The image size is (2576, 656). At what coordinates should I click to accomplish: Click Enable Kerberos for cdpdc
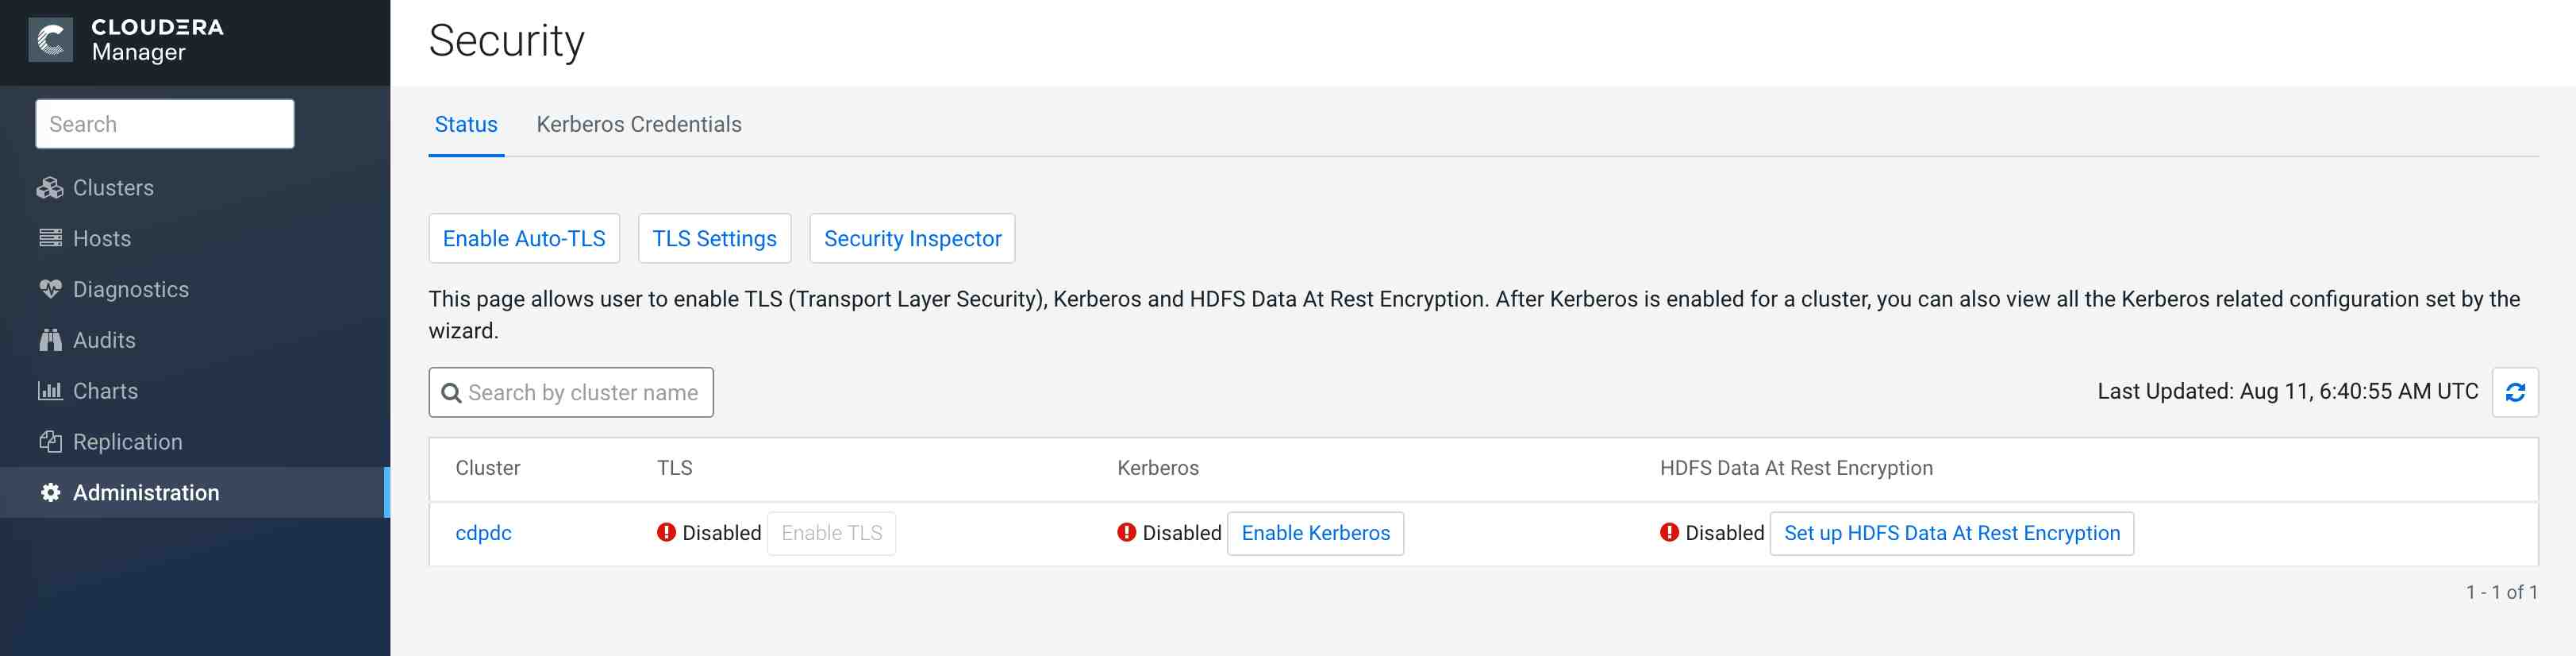[1314, 533]
